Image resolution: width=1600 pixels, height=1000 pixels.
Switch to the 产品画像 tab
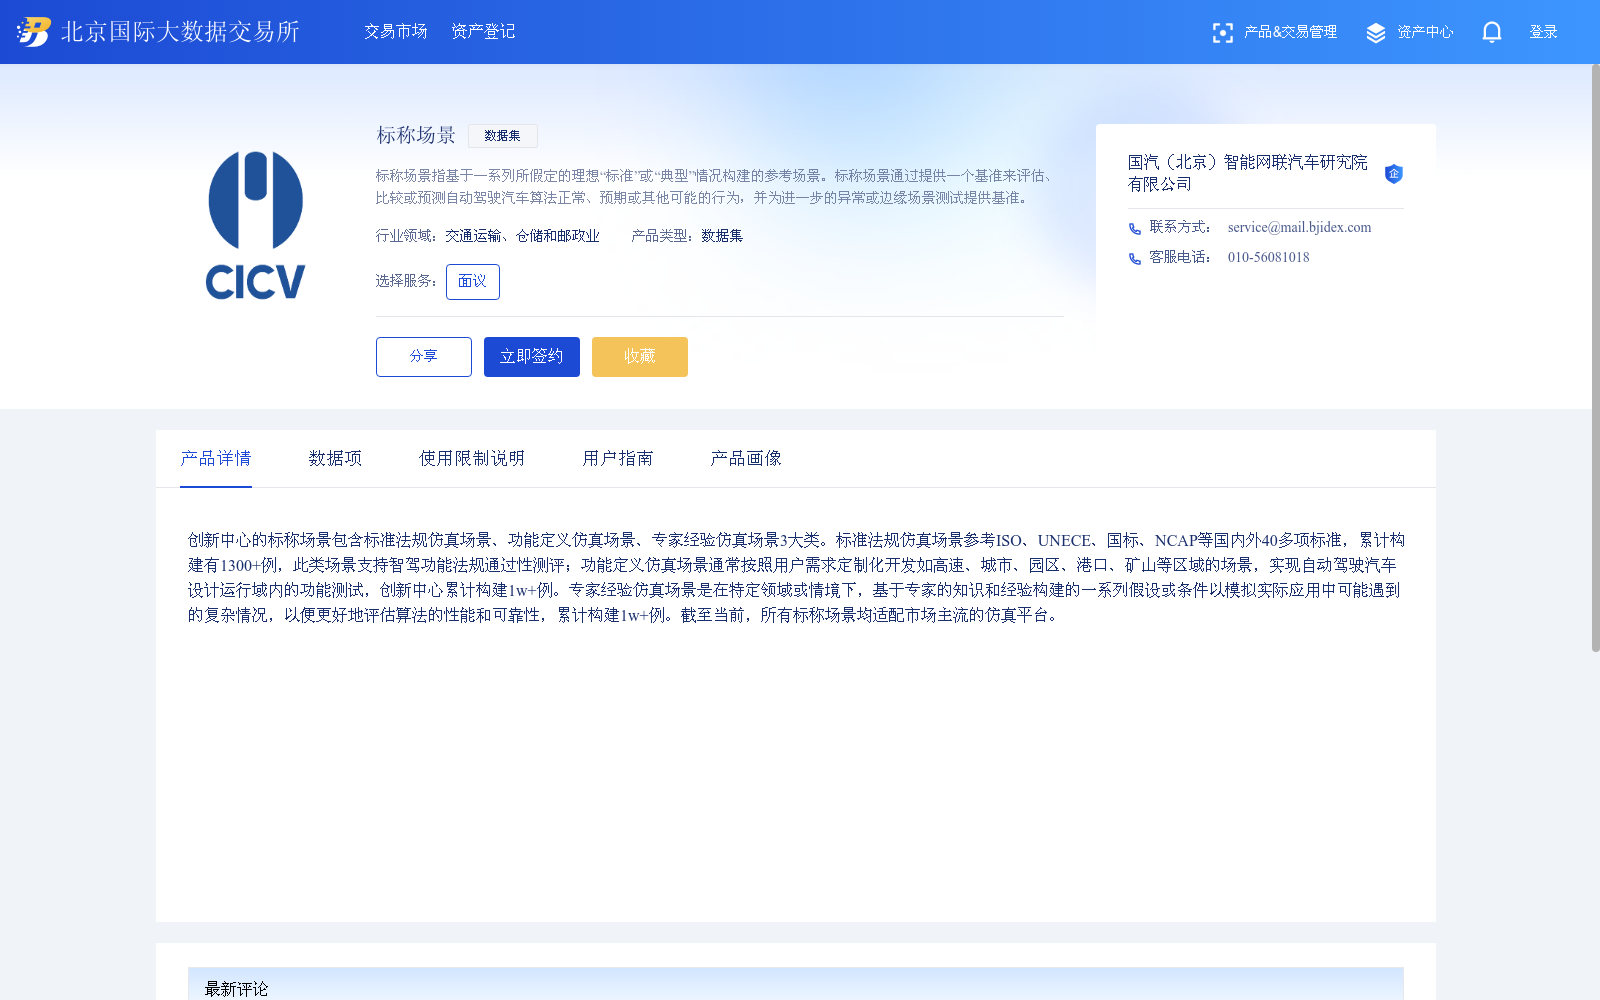(746, 459)
